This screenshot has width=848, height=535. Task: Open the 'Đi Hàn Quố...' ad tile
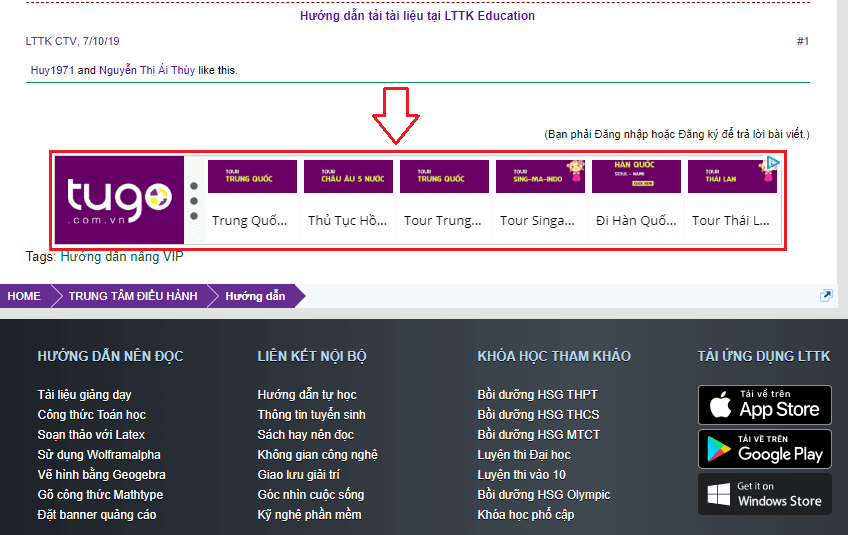tap(636, 200)
